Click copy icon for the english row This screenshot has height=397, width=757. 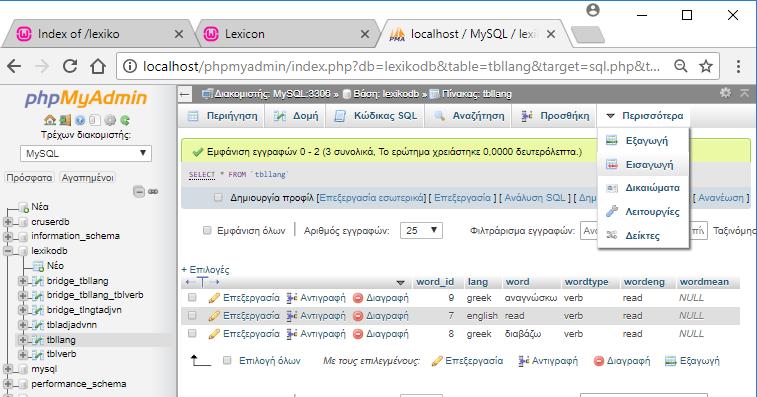pos(291,316)
